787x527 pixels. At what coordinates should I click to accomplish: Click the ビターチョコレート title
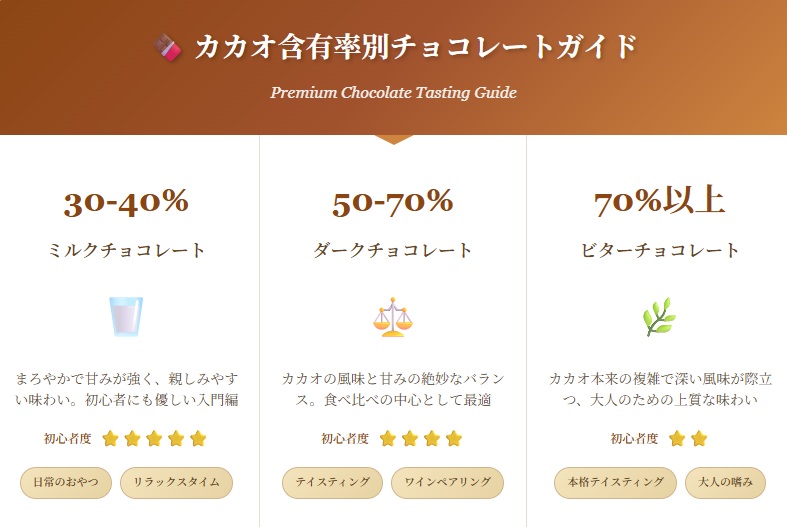point(660,250)
